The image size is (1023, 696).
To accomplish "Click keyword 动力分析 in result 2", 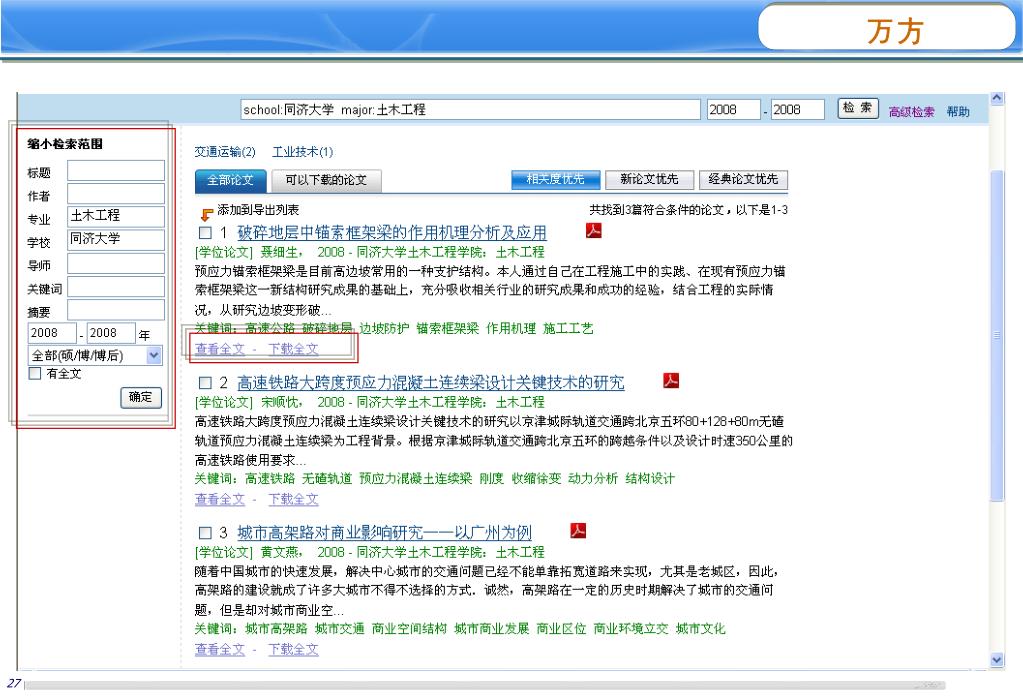I will pyautogui.click(x=593, y=479).
